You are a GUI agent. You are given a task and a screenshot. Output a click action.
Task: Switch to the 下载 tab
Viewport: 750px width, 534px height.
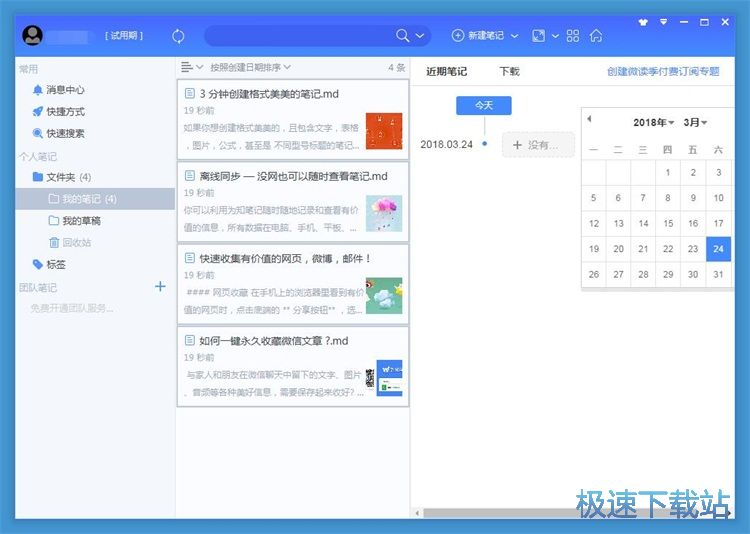(510, 71)
